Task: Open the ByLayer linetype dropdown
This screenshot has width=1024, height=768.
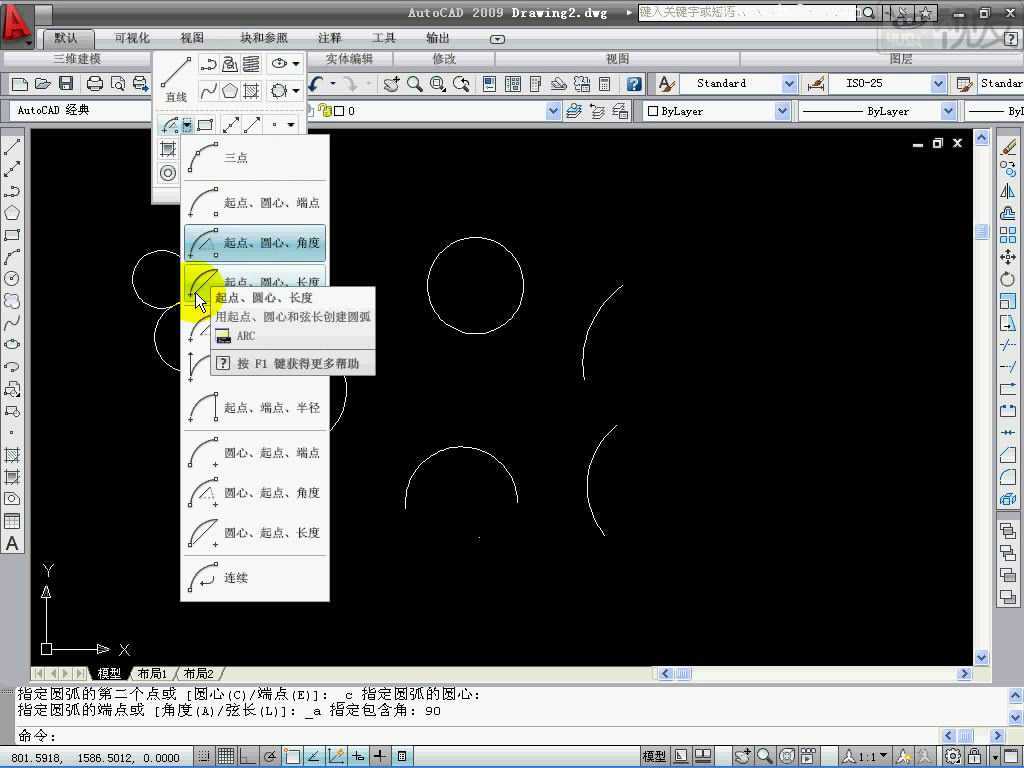Action: (949, 111)
